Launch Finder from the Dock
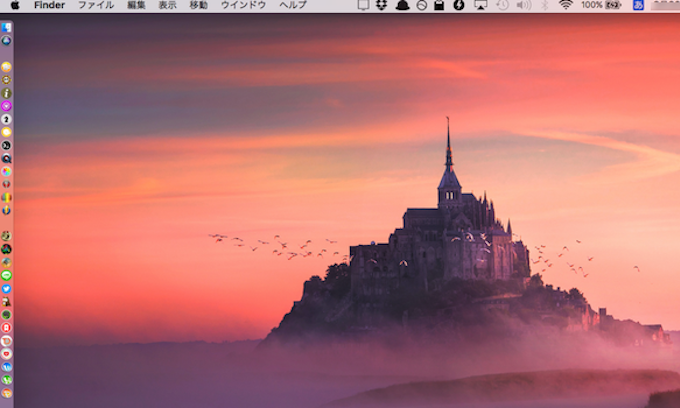Screen dimensions: 680x408 click(x=7, y=27)
